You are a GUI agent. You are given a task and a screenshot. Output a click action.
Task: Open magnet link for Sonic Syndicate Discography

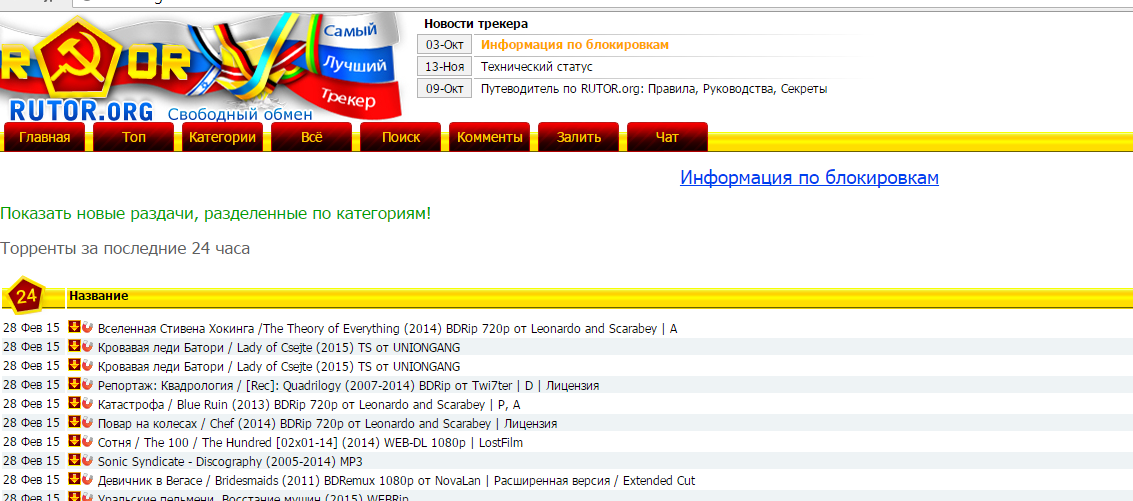(87, 459)
